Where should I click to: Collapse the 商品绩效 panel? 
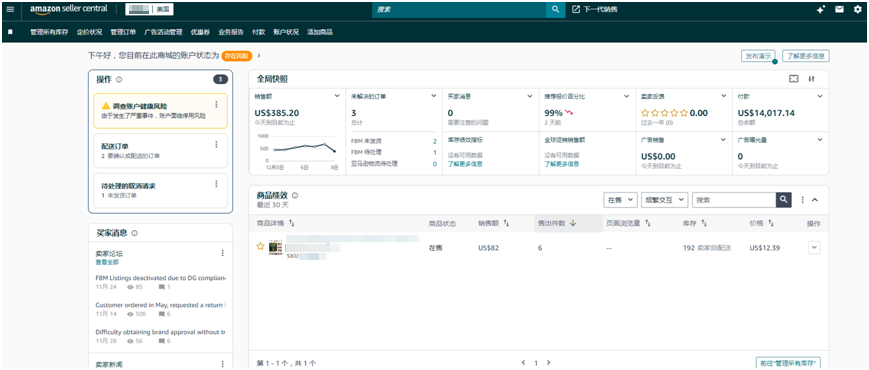coord(815,200)
